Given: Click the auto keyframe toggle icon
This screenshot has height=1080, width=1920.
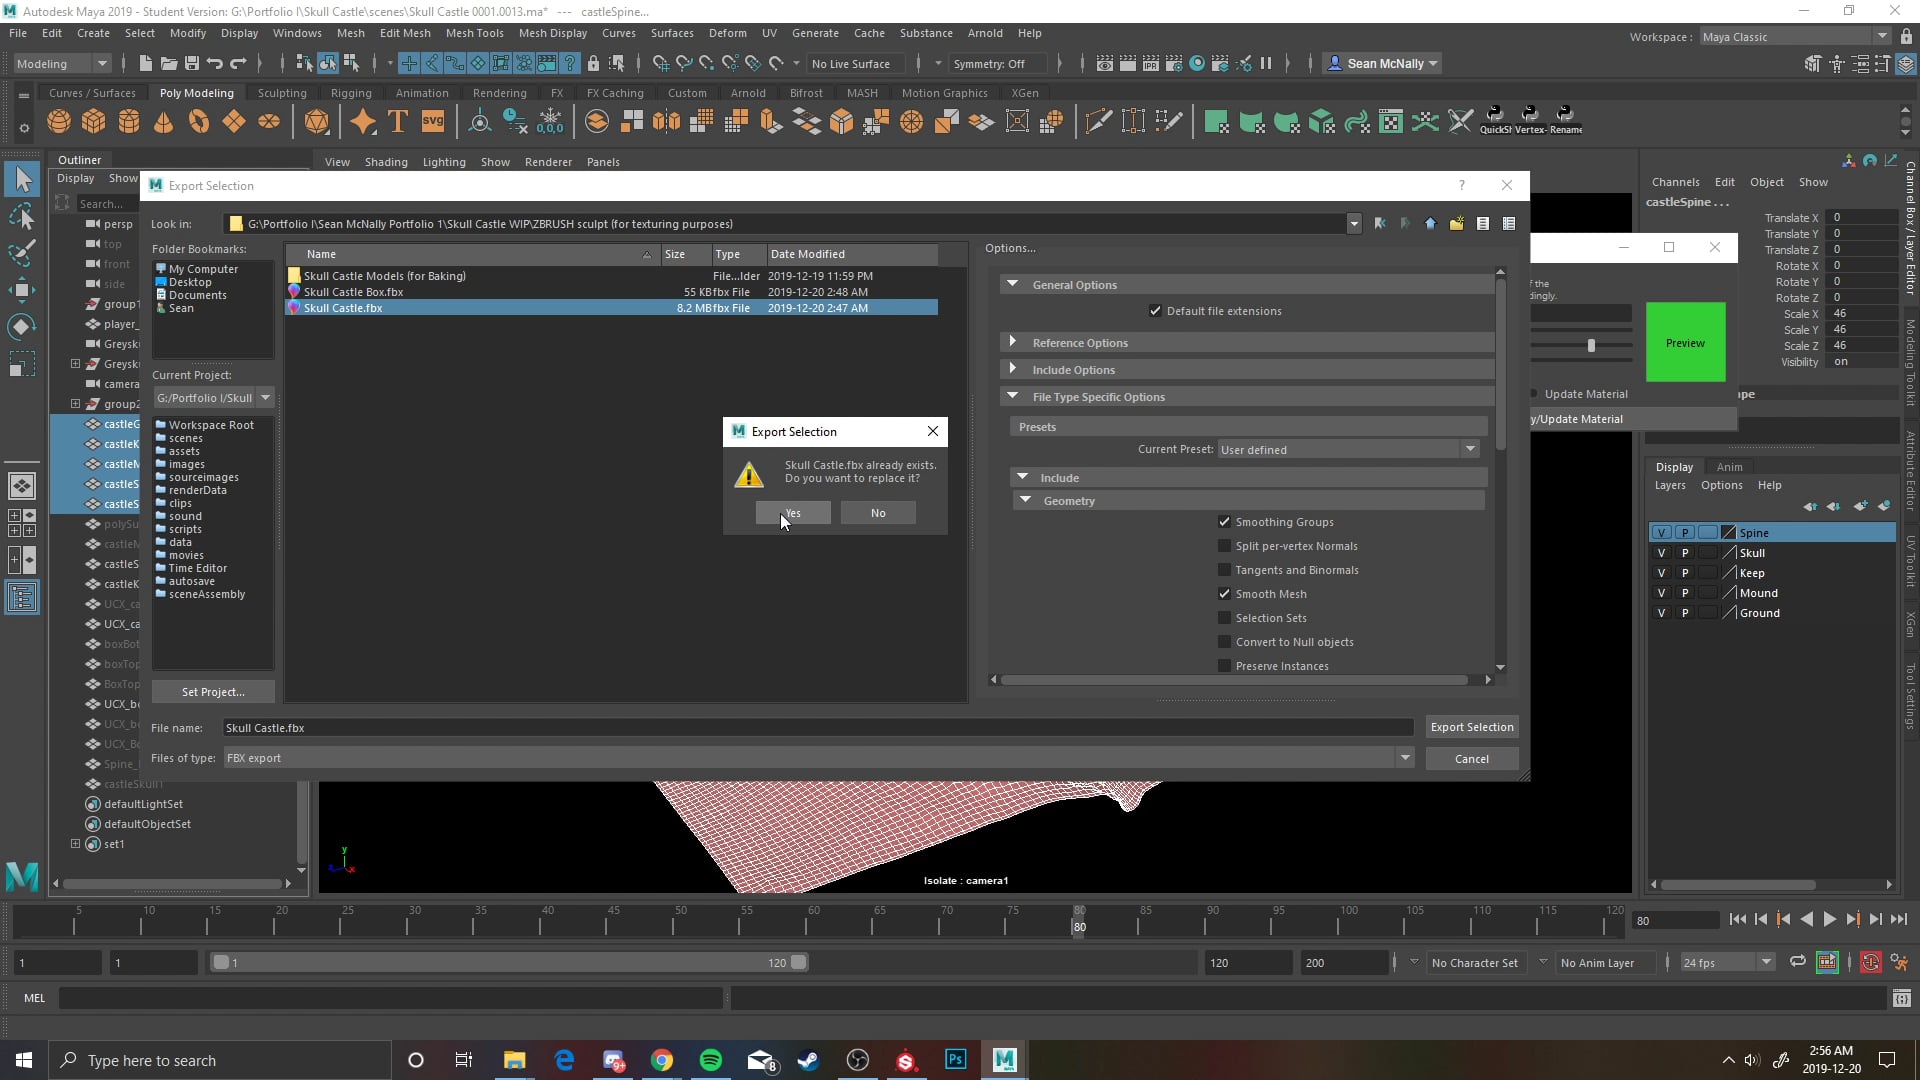Looking at the screenshot, I should pos(1870,962).
